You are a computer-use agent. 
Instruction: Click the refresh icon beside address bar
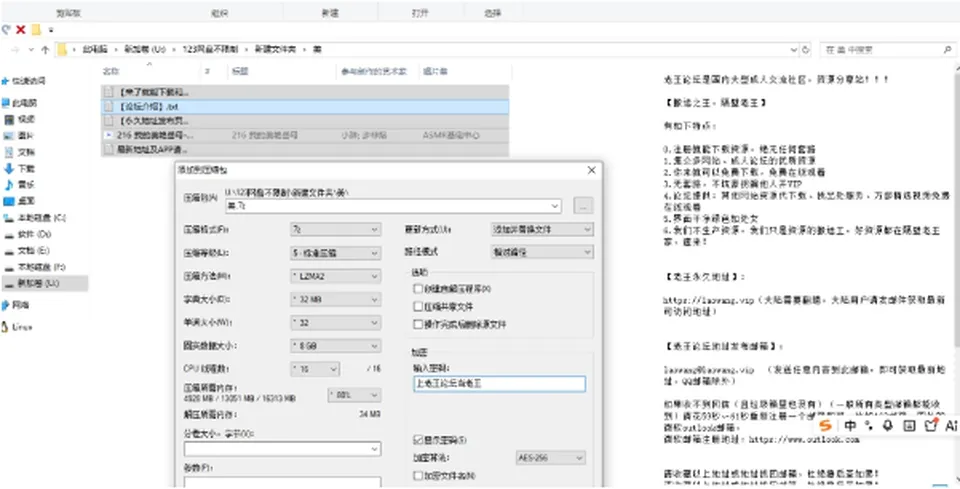click(806, 50)
